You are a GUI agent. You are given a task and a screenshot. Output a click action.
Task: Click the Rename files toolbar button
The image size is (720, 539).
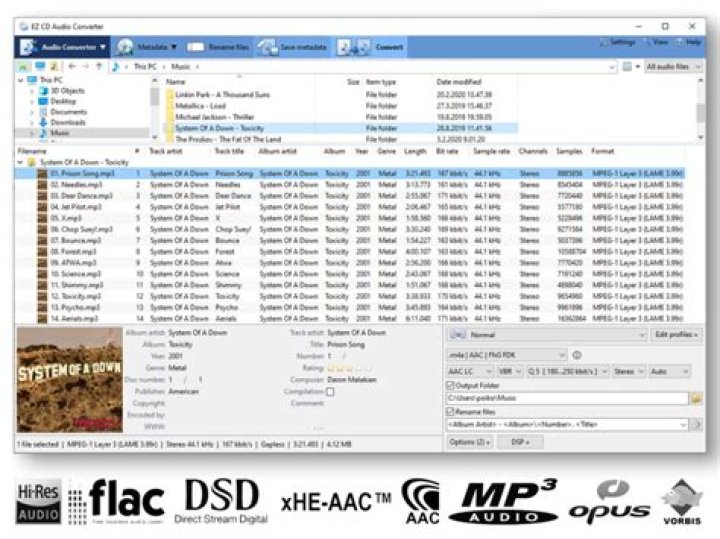click(x=218, y=47)
